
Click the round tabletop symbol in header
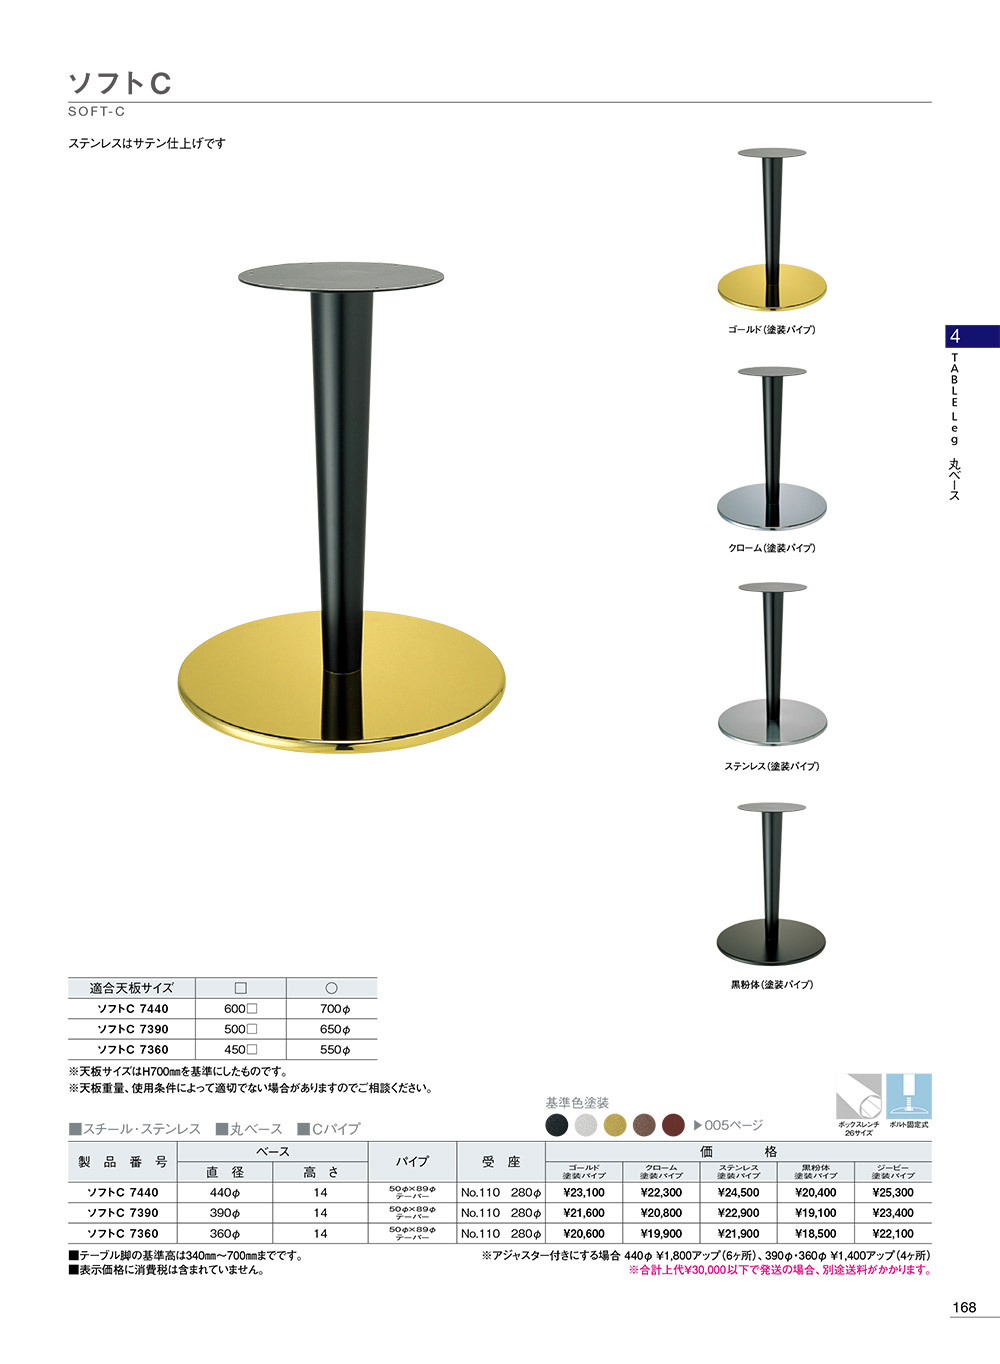(x=331, y=988)
